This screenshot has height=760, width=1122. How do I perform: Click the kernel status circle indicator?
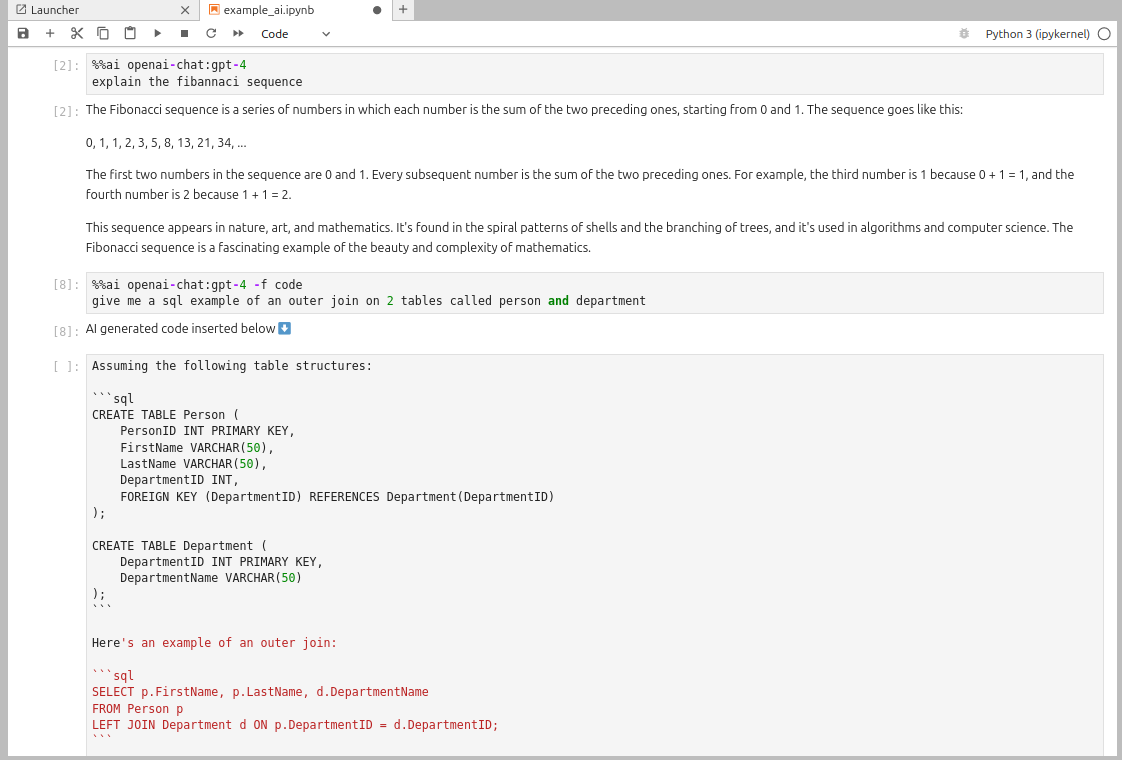pyautogui.click(x=1104, y=34)
